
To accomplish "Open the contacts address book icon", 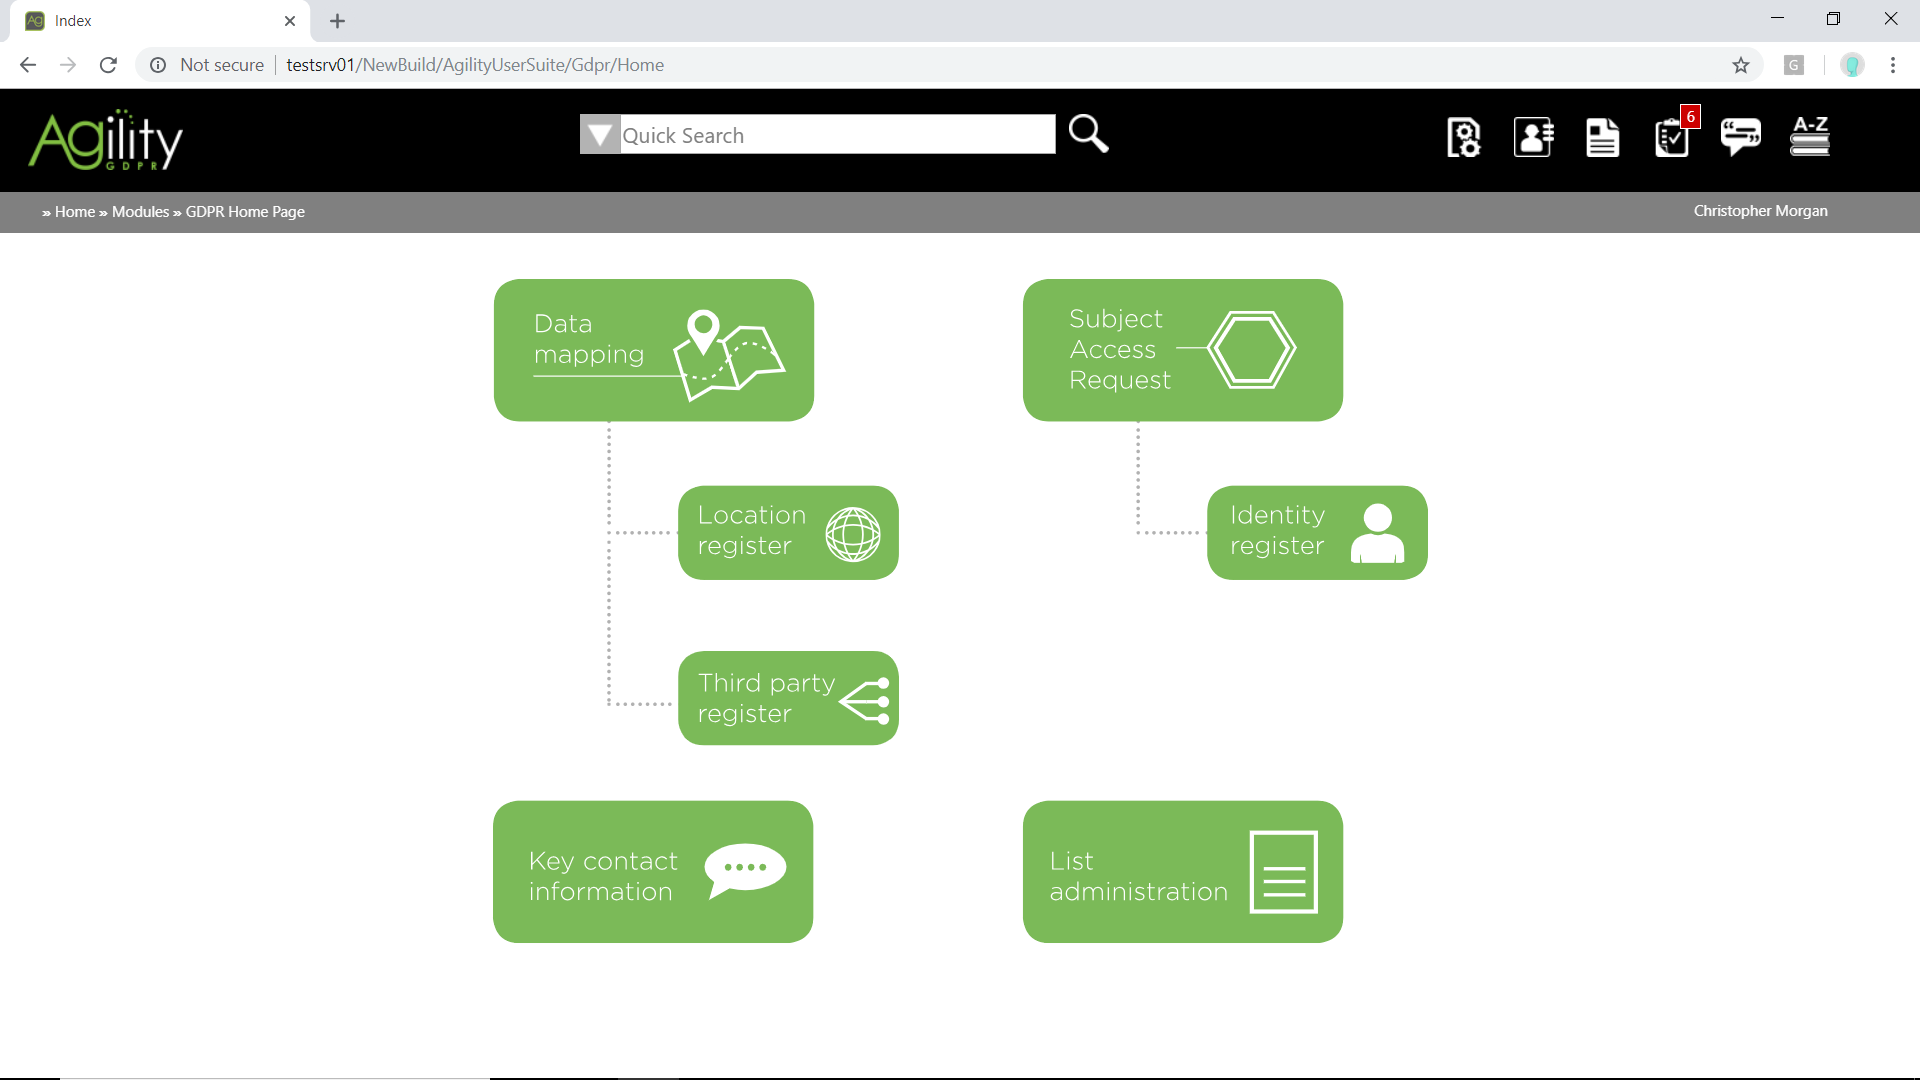I will [1533, 137].
